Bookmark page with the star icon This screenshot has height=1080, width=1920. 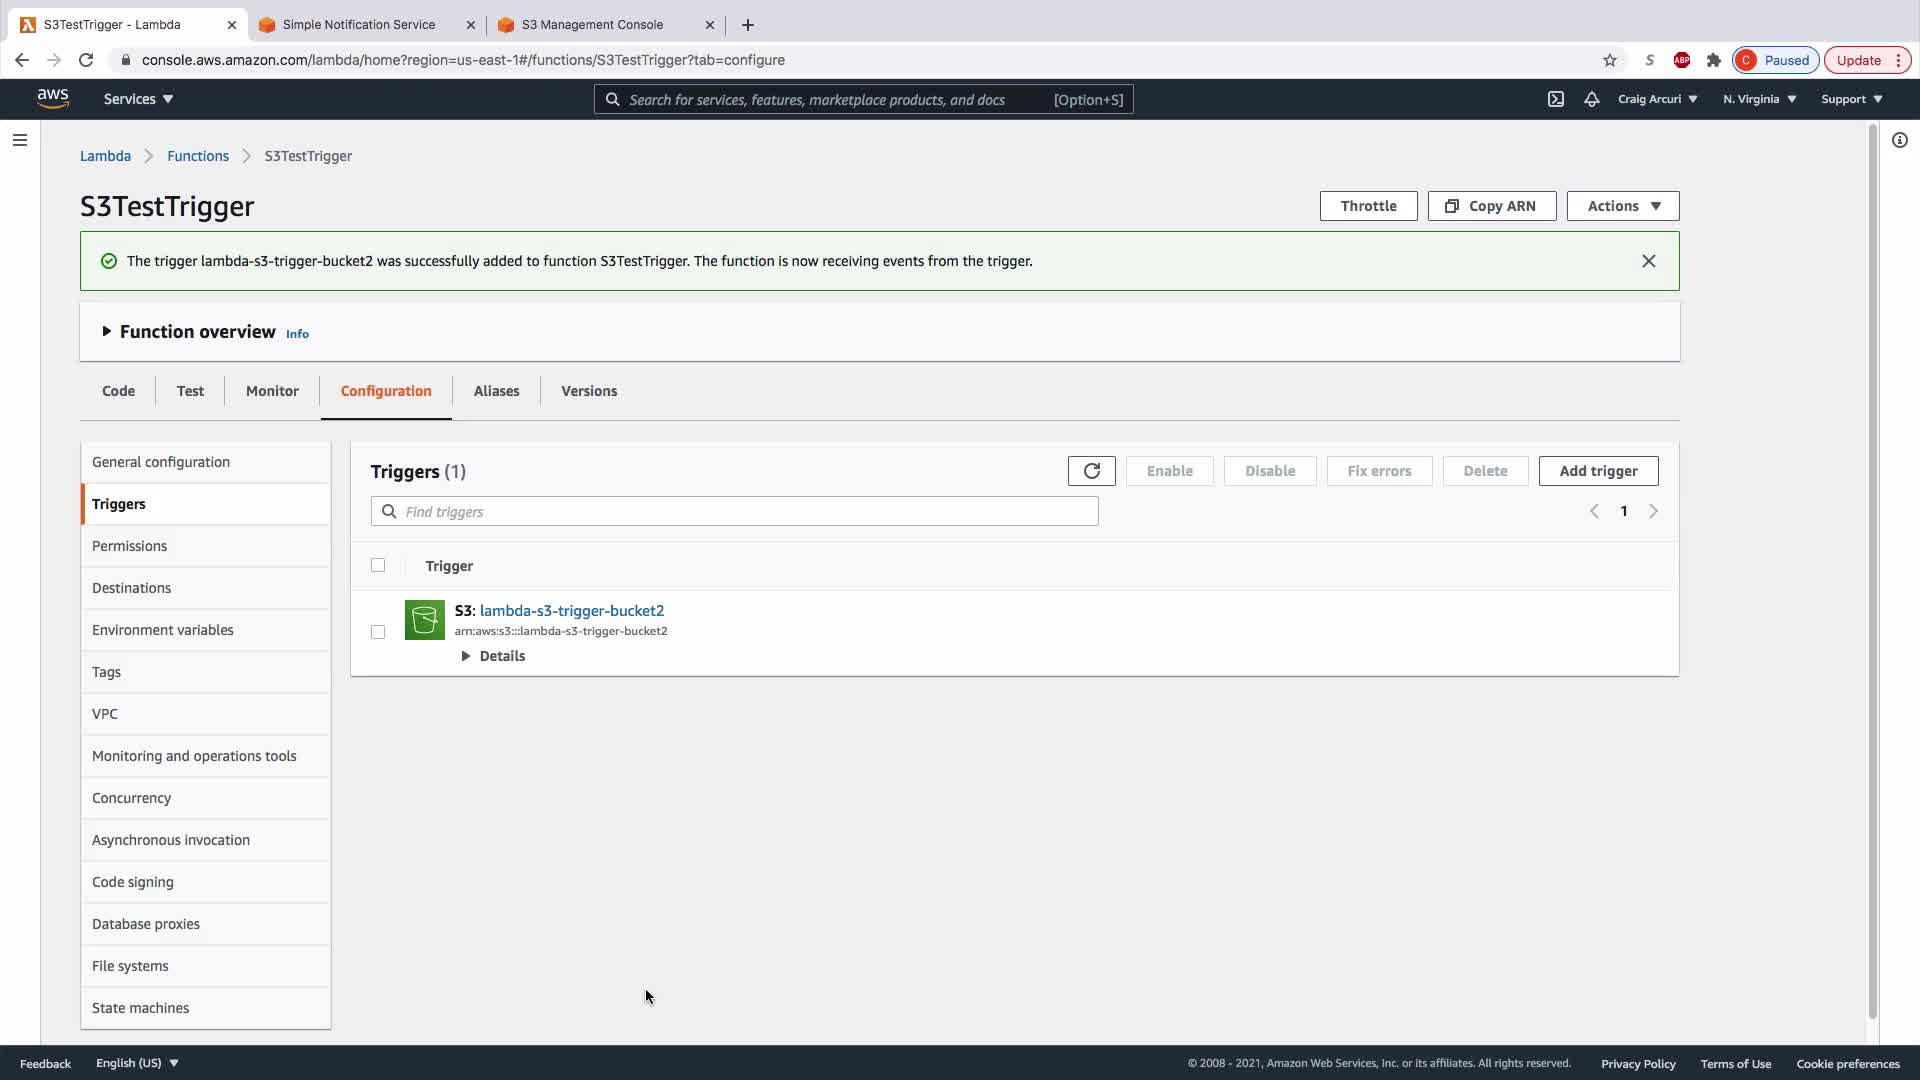pyautogui.click(x=1609, y=60)
